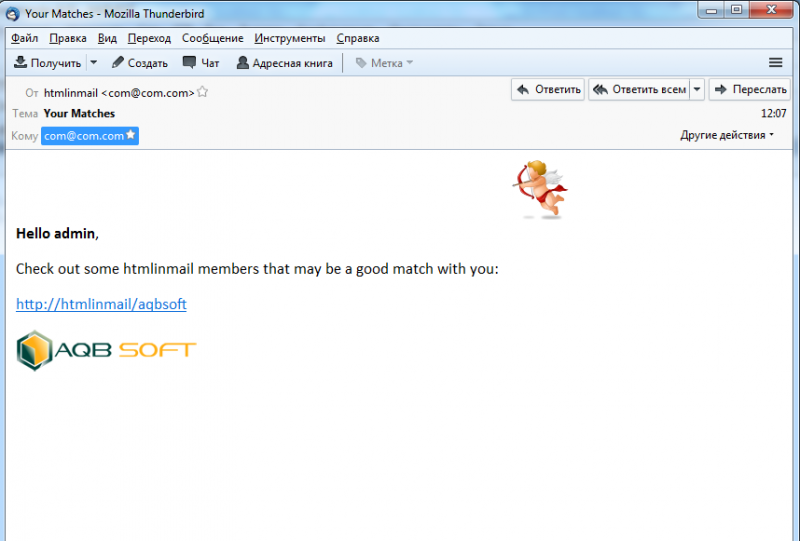The width and height of the screenshot is (800, 541).
Task: Minimize the Thunderbird window
Action: tap(712, 10)
